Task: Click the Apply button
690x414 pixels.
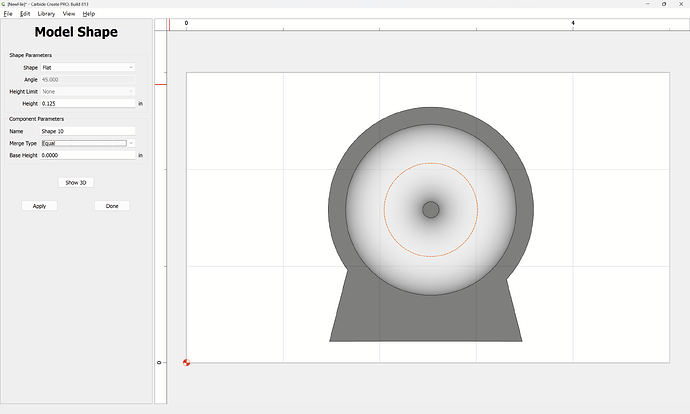Action: click(39, 206)
